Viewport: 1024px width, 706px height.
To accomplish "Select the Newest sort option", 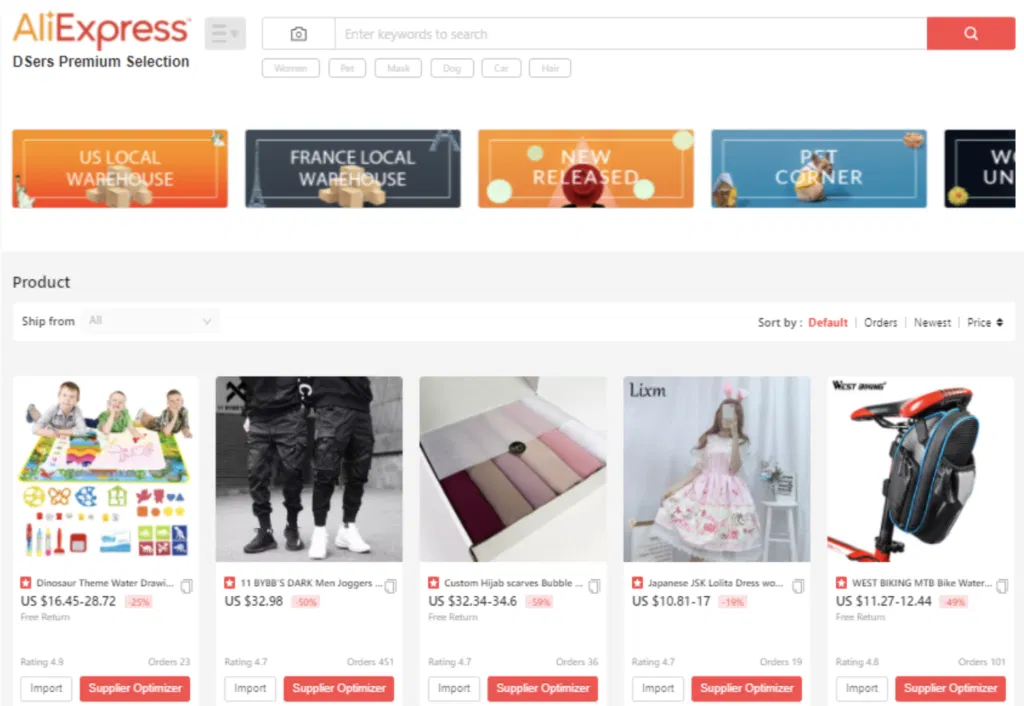I will click(932, 322).
